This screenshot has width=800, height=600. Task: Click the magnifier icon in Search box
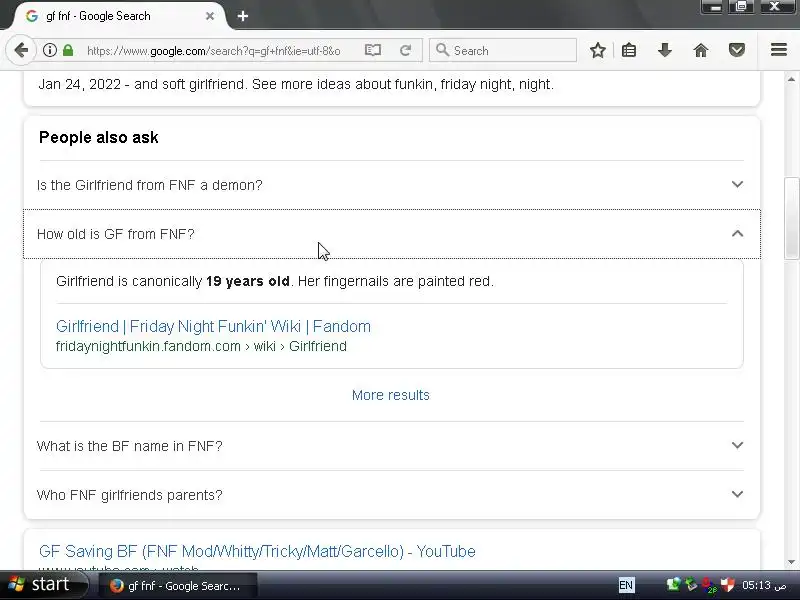pos(442,50)
